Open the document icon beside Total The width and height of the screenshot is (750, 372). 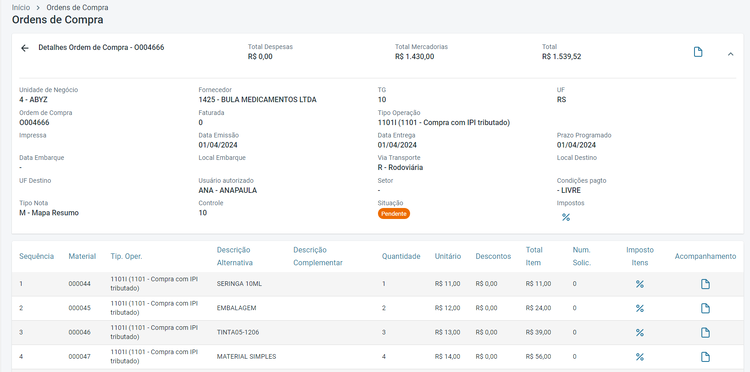tap(698, 52)
